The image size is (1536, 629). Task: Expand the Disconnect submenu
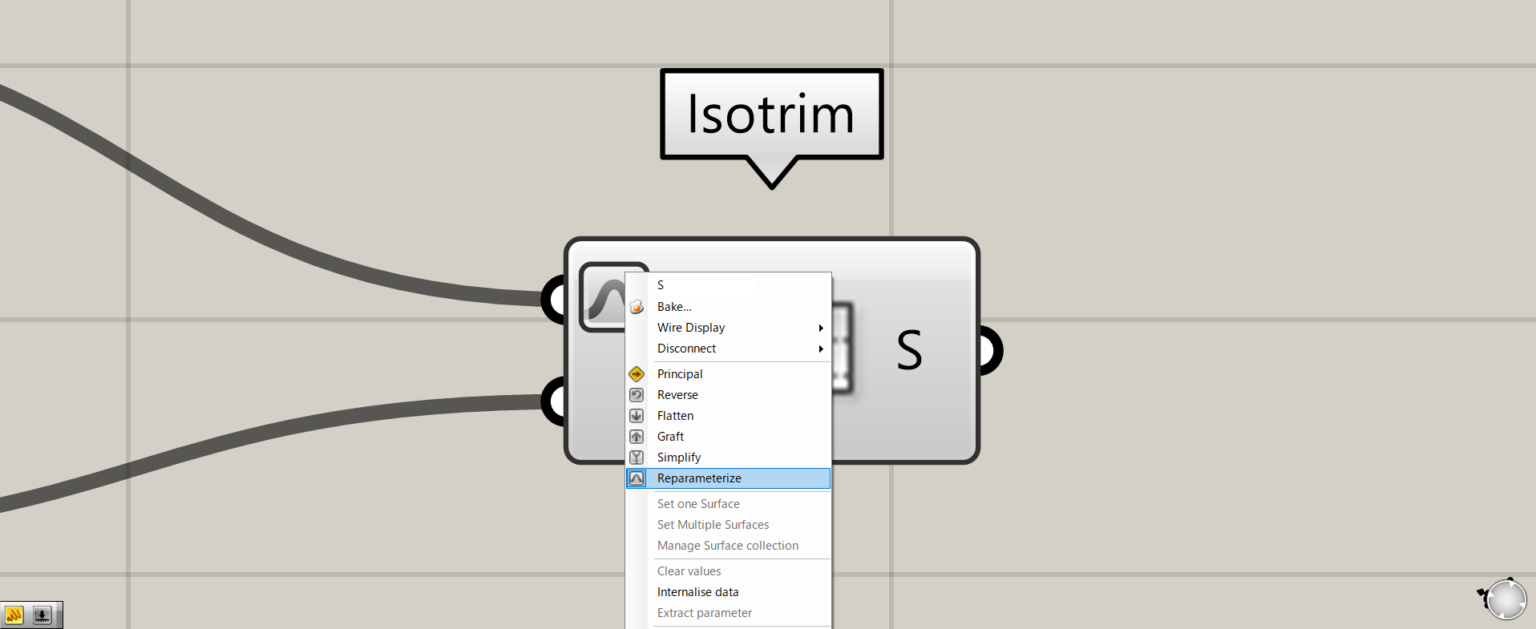(x=686, y=348)
